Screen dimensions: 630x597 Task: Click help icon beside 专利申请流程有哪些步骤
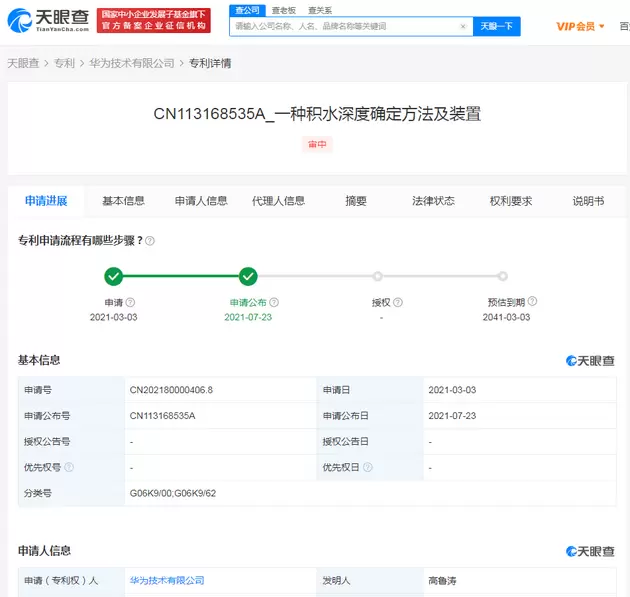tap(150, 241)
